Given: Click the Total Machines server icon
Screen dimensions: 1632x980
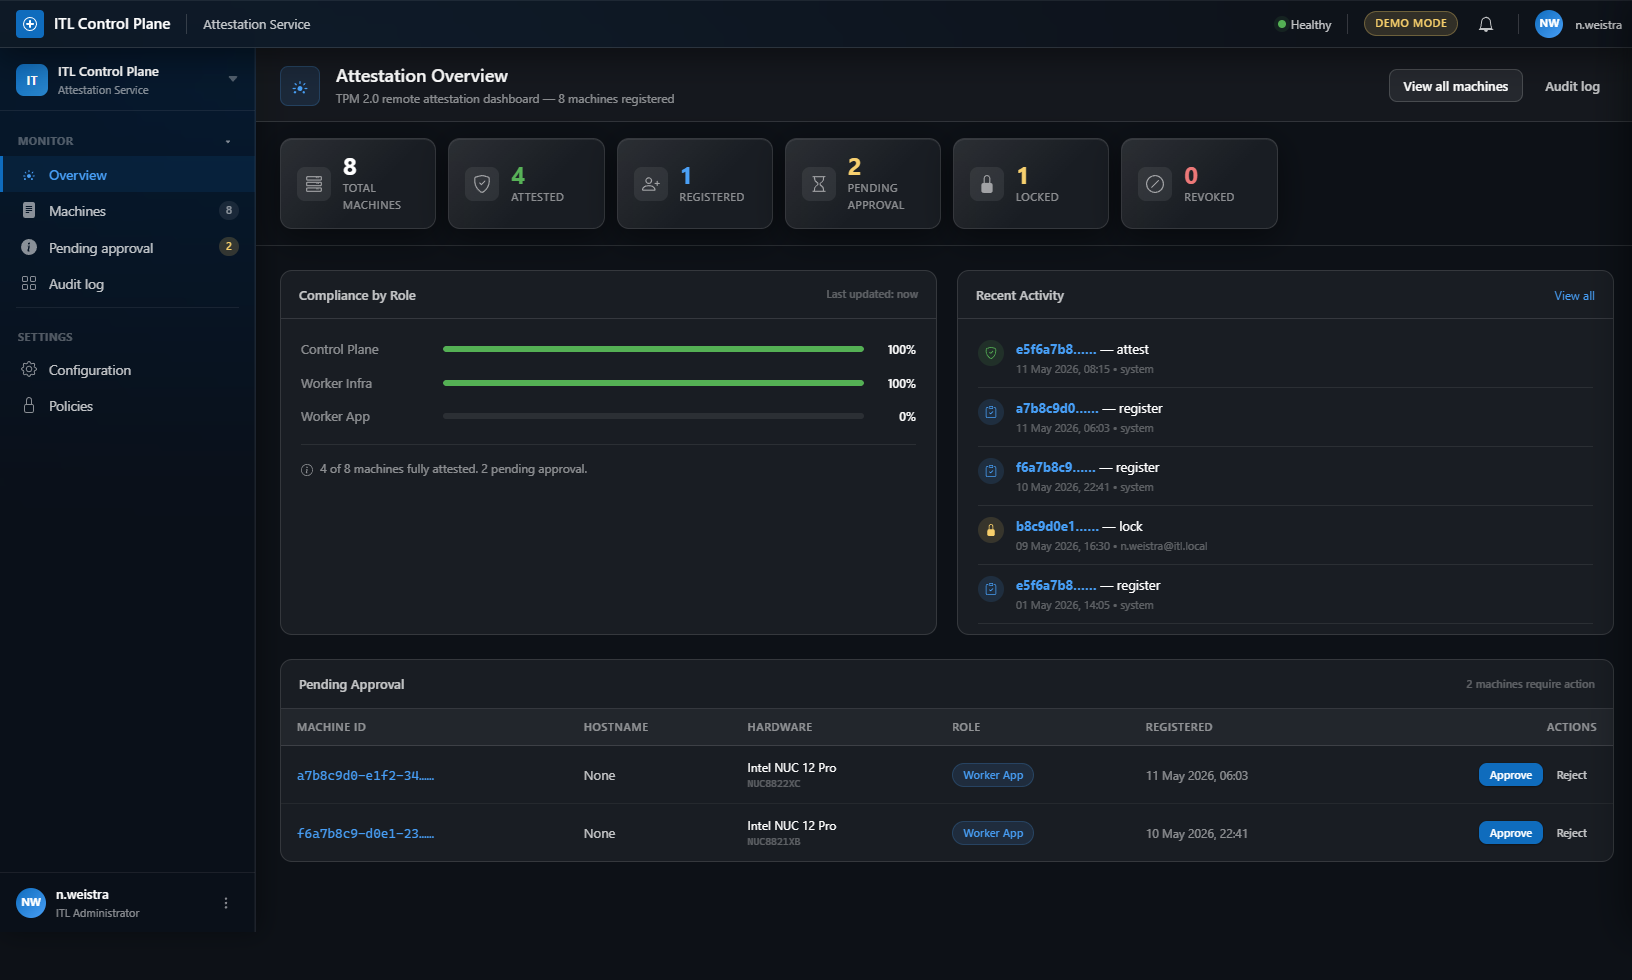Looking at the screenshot, I should click(314, 184).
